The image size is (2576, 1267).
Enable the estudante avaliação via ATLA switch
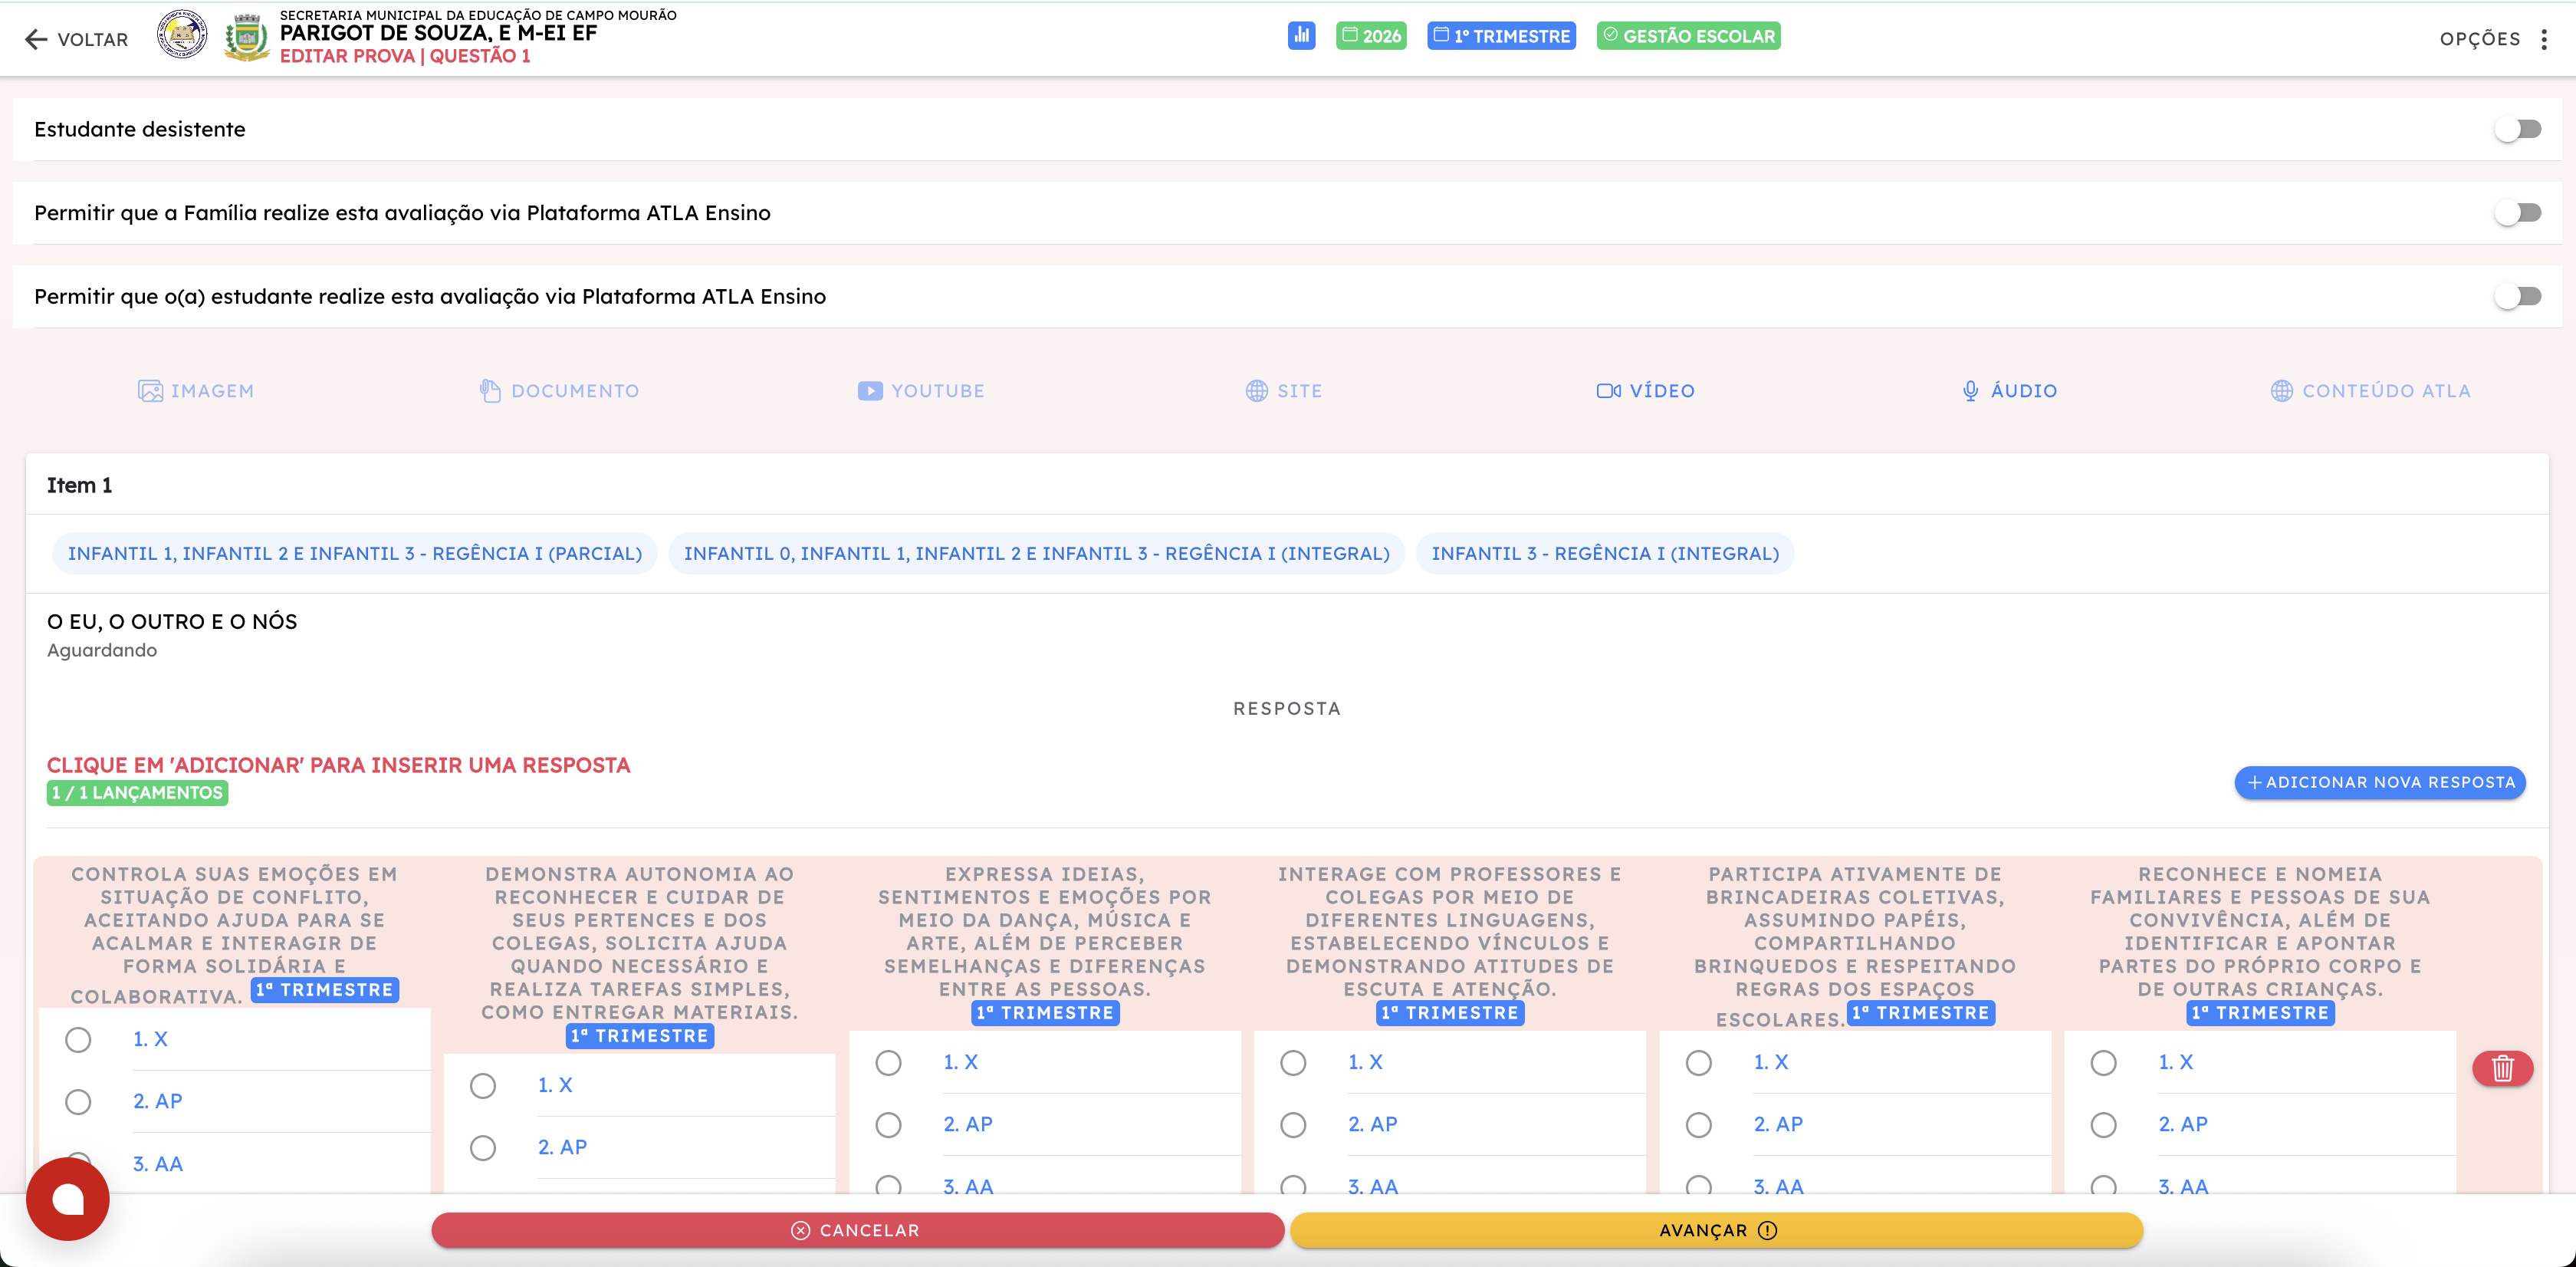point(2518,296)
